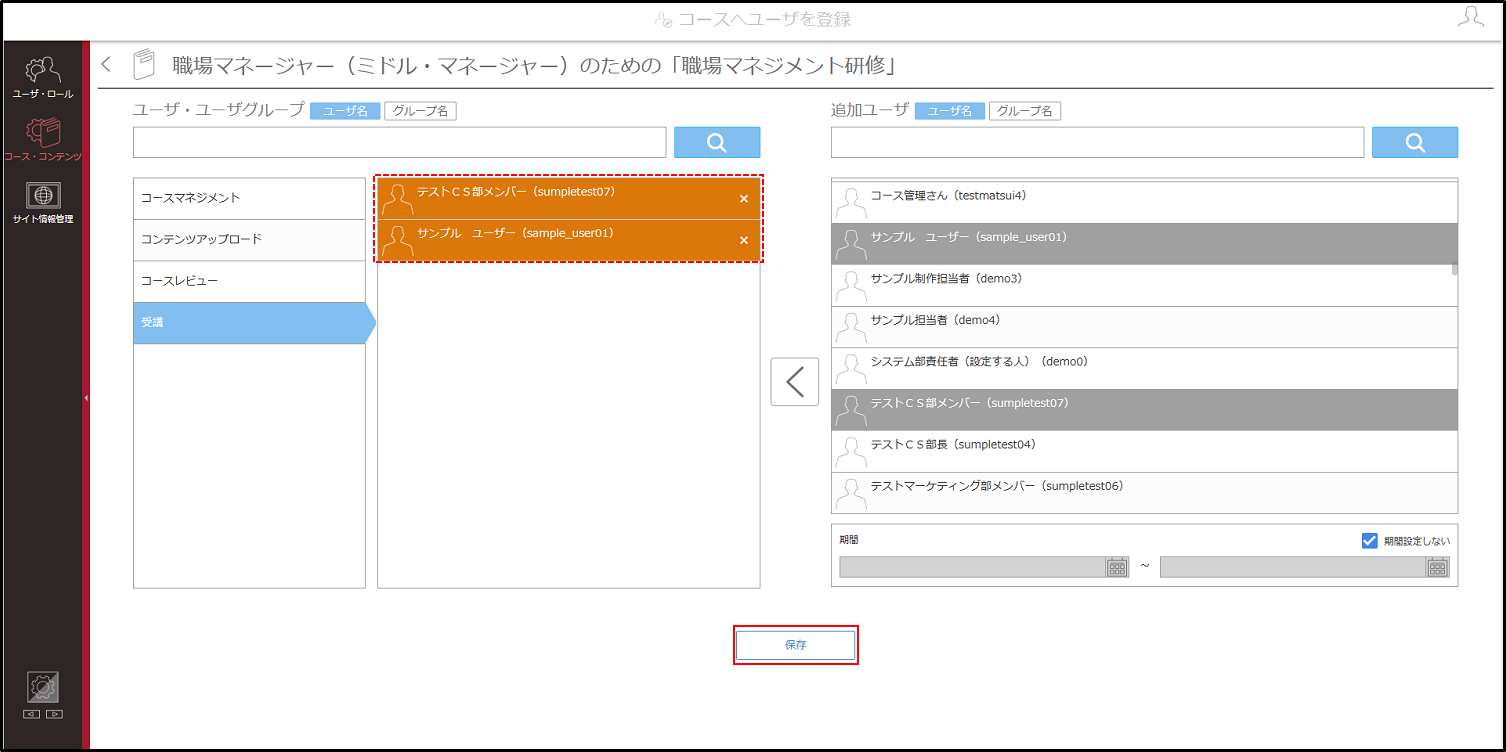This screenshot has width=1506, height=752.
Task: Click the ユーザ・ユーザグループ search input field
Action: [x=400, y=142]
